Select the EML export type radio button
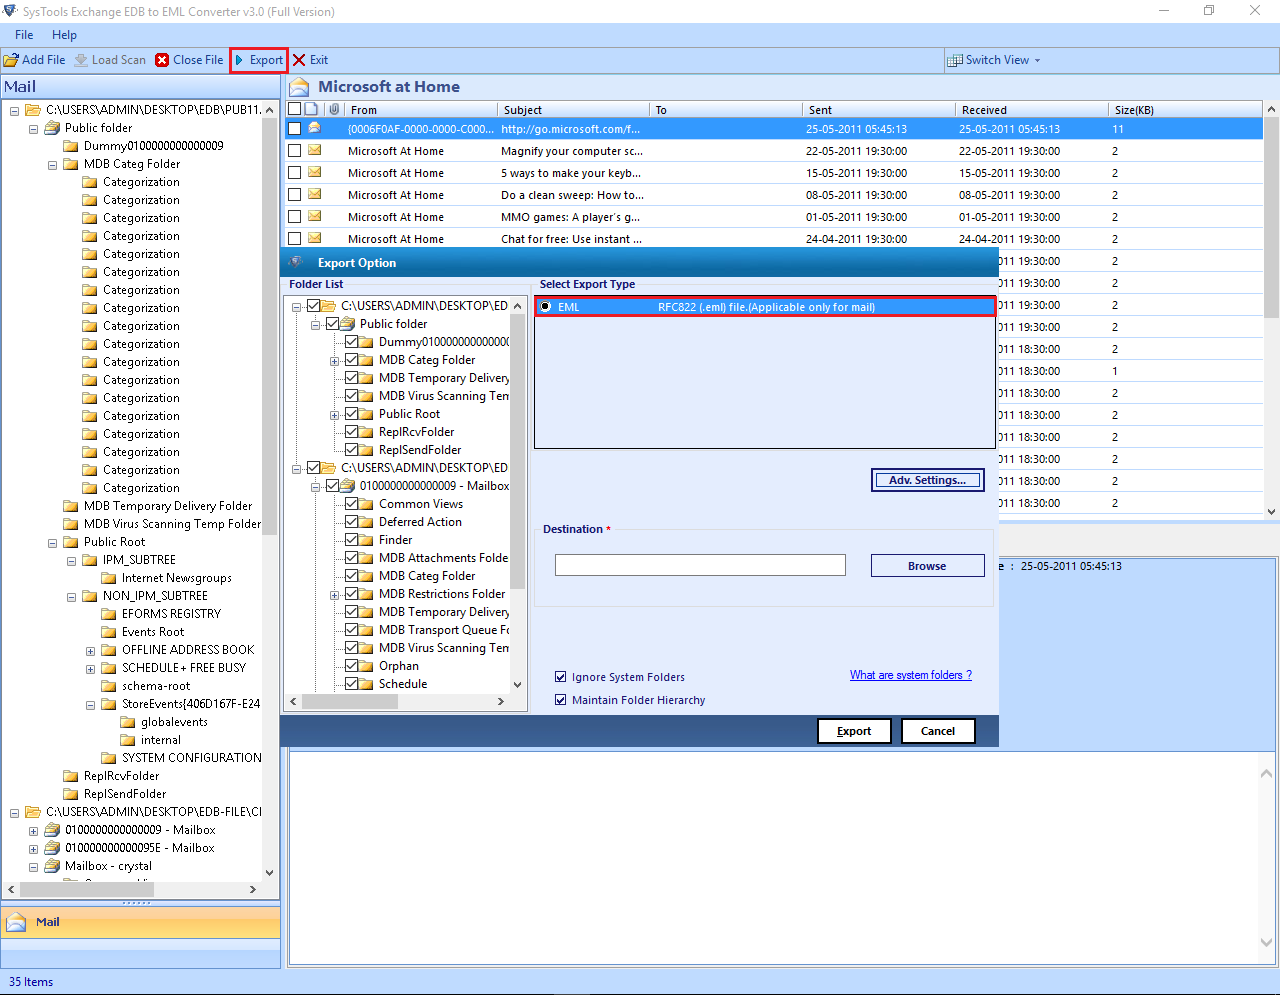The image size is (1284, 995). [x=546, y=307]
